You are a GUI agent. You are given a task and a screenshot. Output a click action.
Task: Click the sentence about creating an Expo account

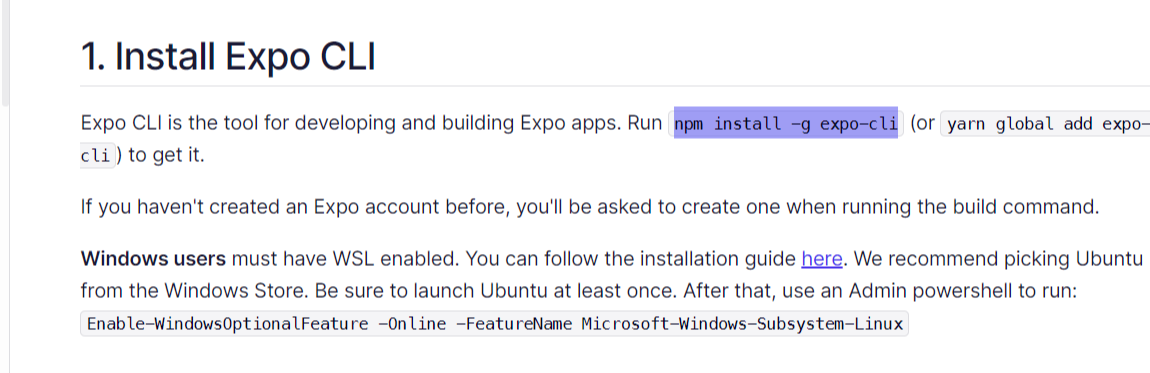(590, 207)
